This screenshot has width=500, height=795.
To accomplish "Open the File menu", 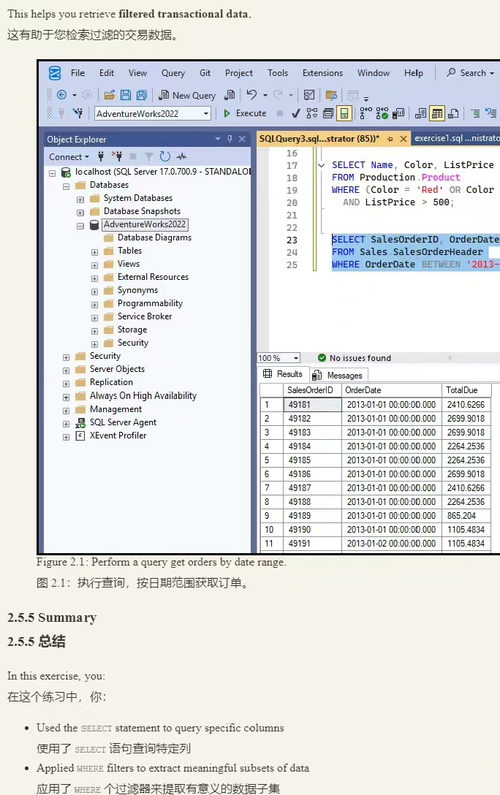I will 78,73.
